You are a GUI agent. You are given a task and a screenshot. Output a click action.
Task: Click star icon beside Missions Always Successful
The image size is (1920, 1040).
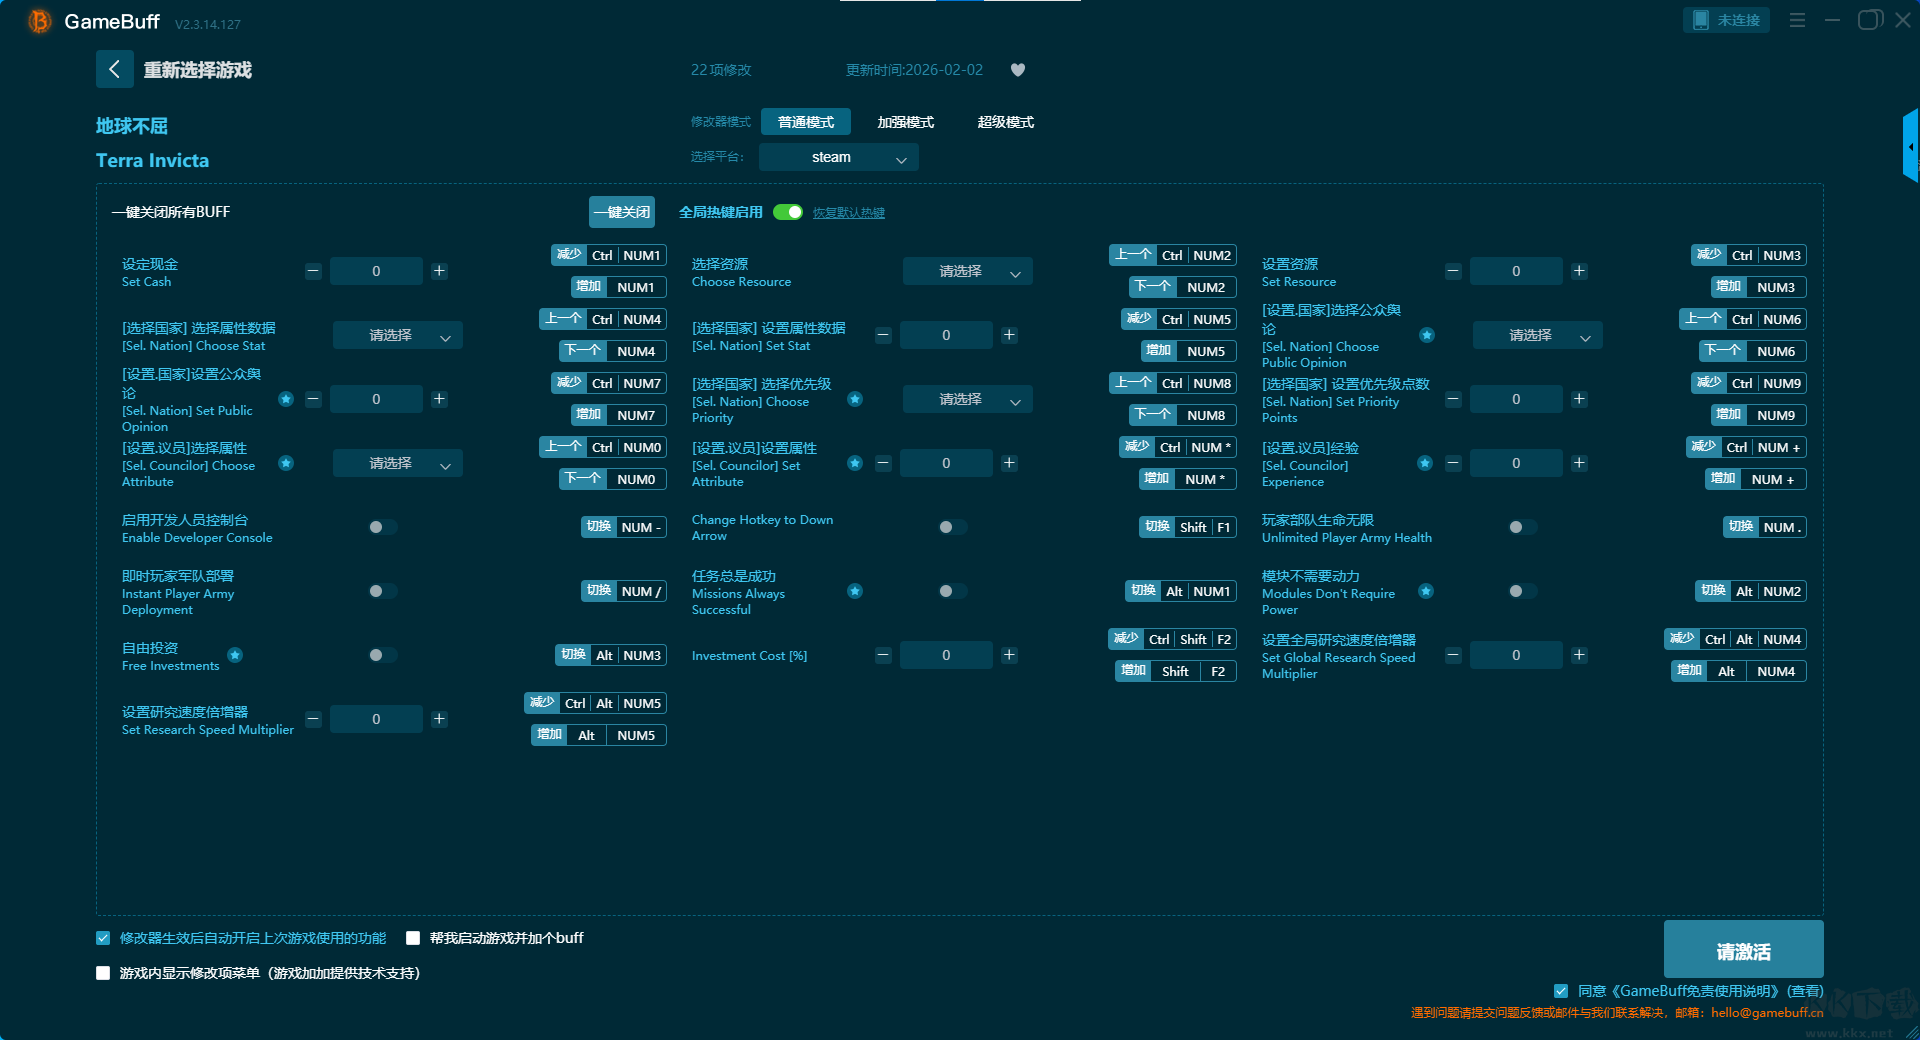[x=855, y=591]
